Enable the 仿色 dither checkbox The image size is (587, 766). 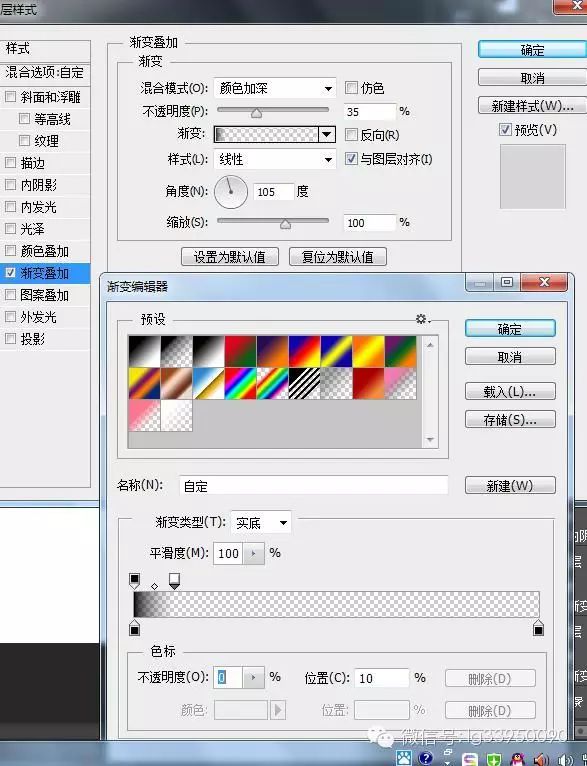pyautogui.click(x=351, y=87)
